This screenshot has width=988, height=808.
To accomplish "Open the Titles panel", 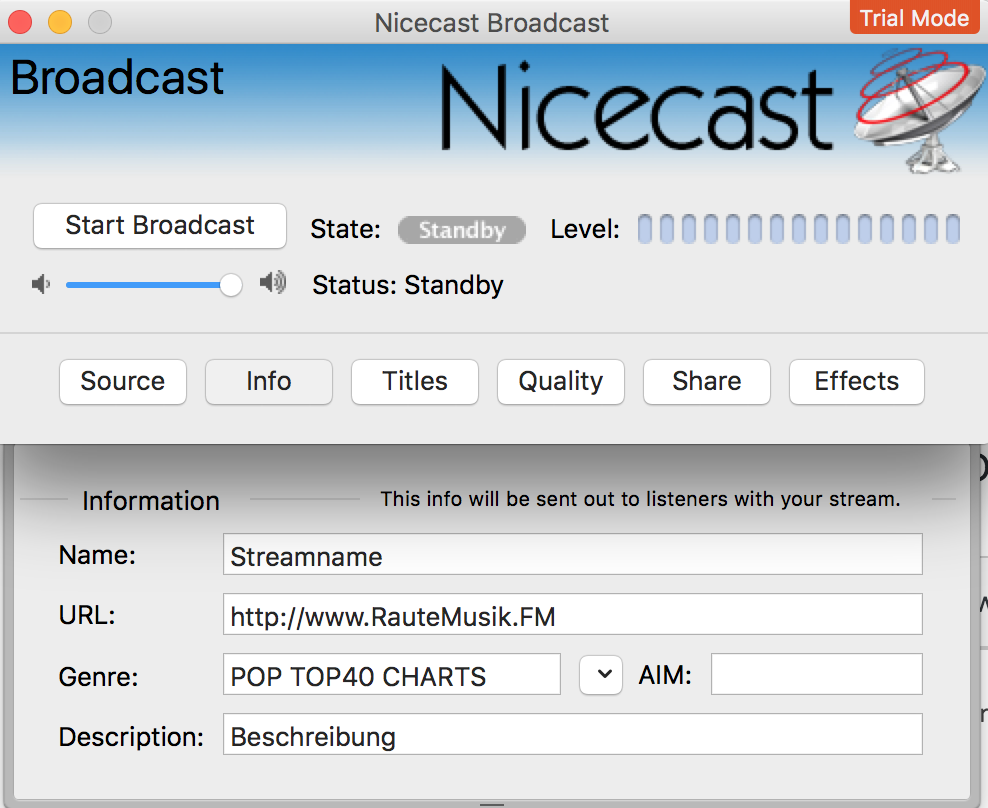I will [x=415, y=381].
